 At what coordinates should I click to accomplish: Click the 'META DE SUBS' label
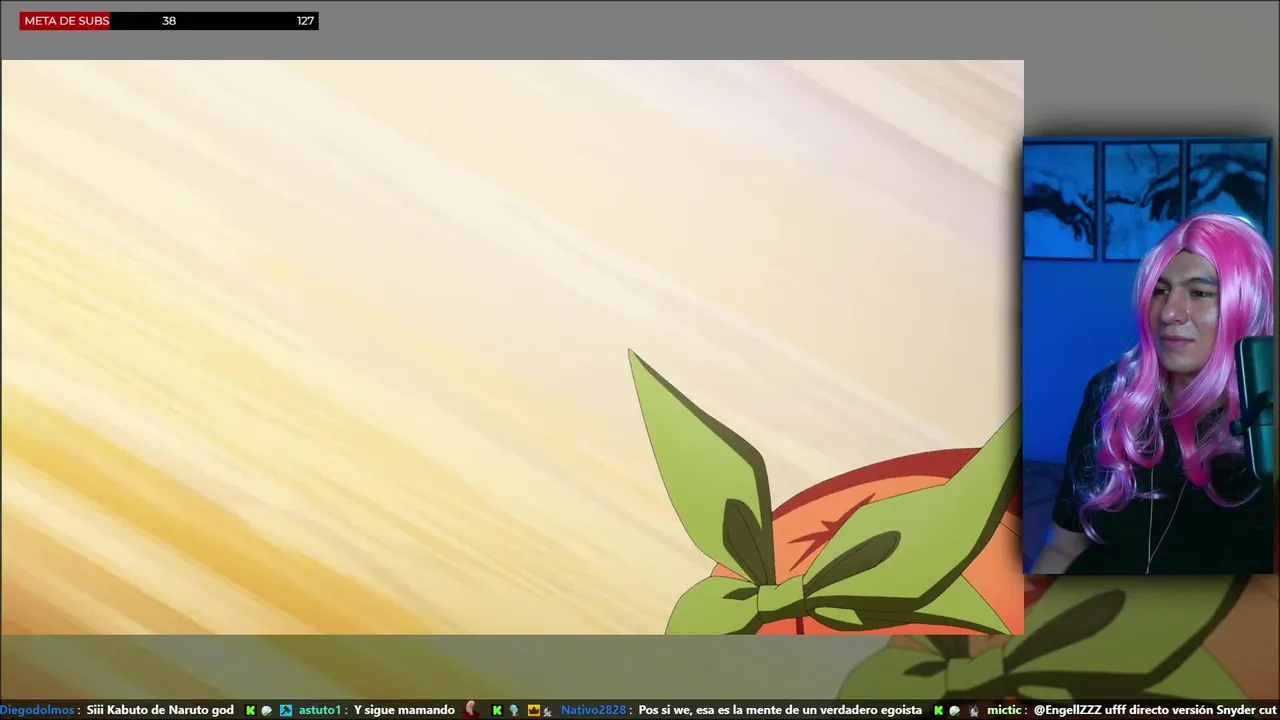coord(66,20)
